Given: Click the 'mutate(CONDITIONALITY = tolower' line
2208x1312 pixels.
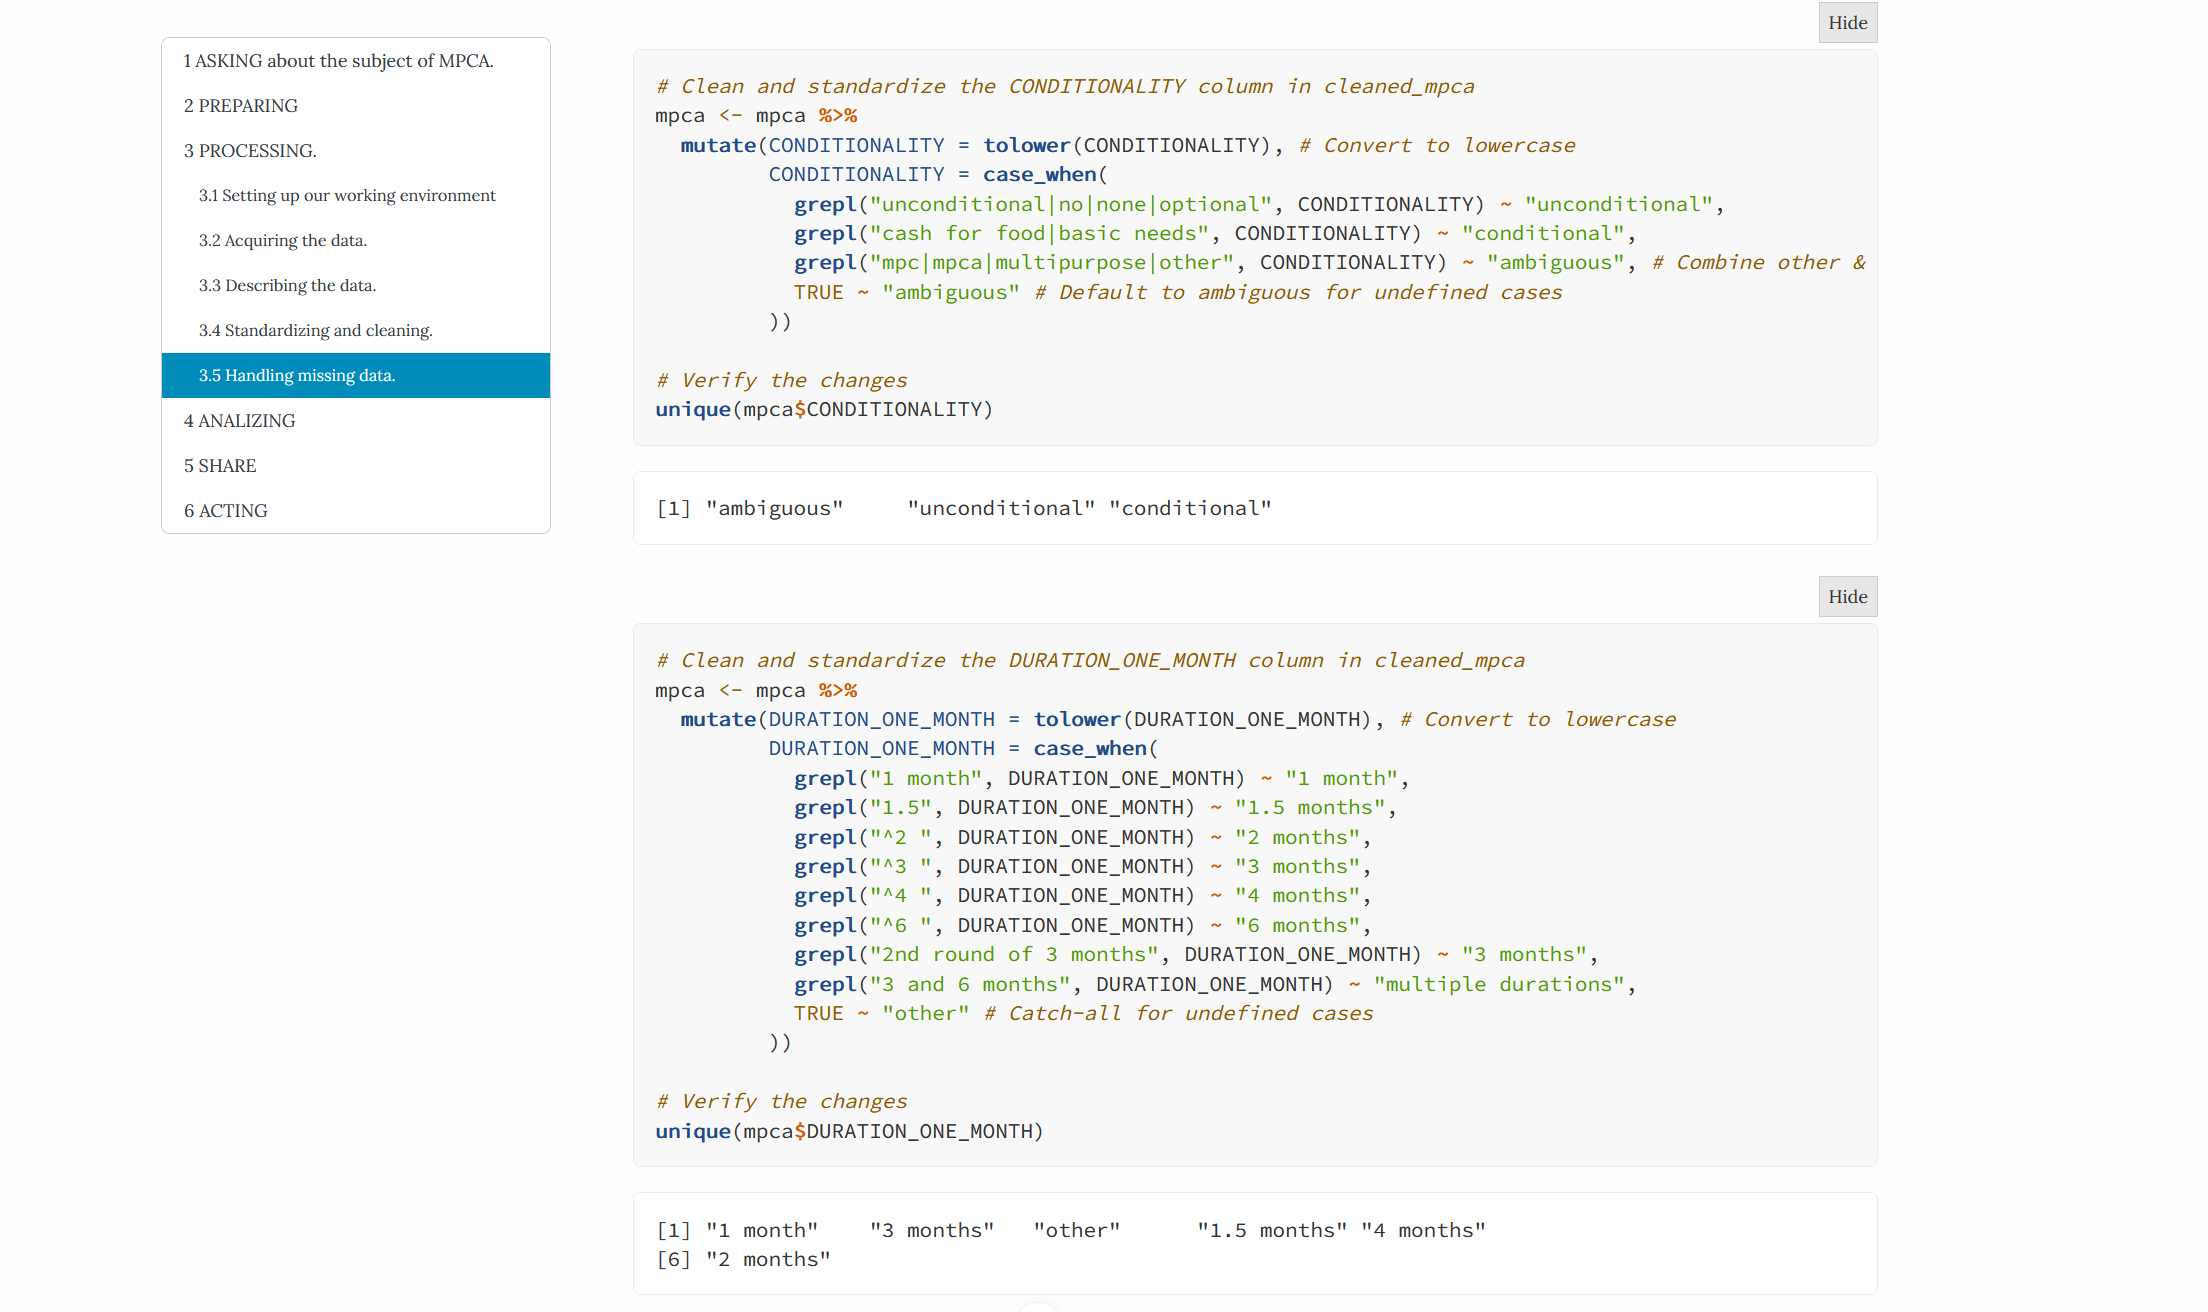Looking at the screenshot, I should [x=1128, y=146].
